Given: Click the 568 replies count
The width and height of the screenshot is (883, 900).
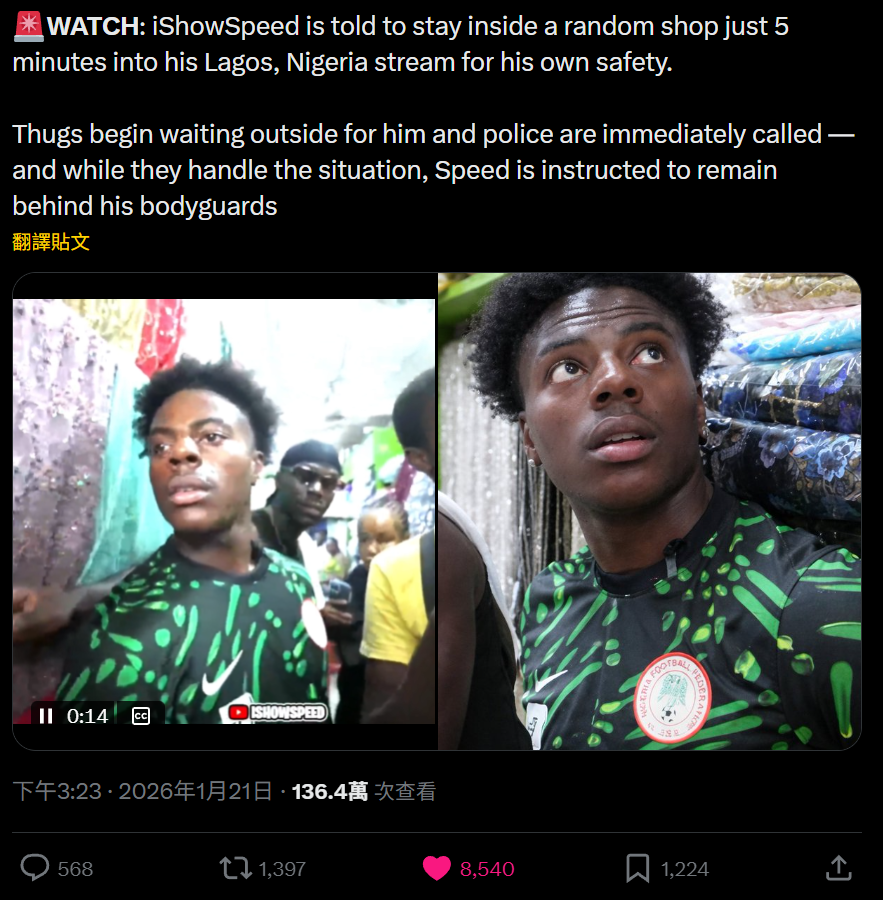Looking at the screenshot, I should (75, 869).
